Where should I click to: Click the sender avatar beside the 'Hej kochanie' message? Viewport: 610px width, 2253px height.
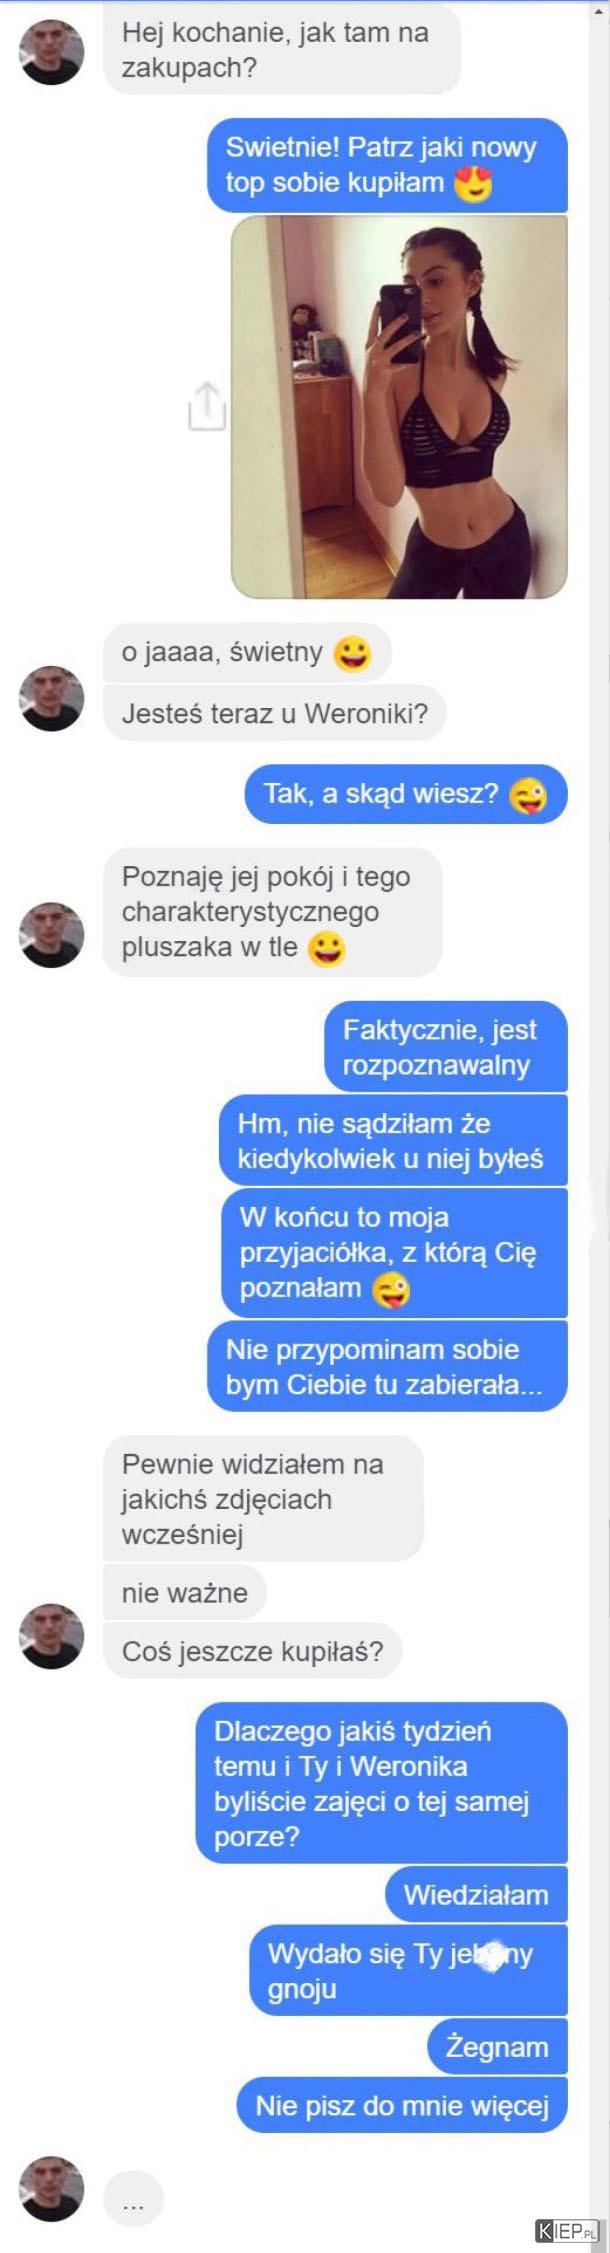(x=51, y=53)
